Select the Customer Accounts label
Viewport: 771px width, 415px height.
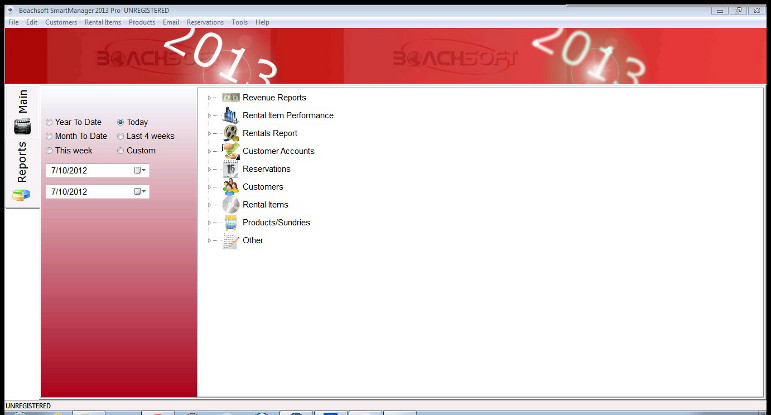[x=278, y=151]
